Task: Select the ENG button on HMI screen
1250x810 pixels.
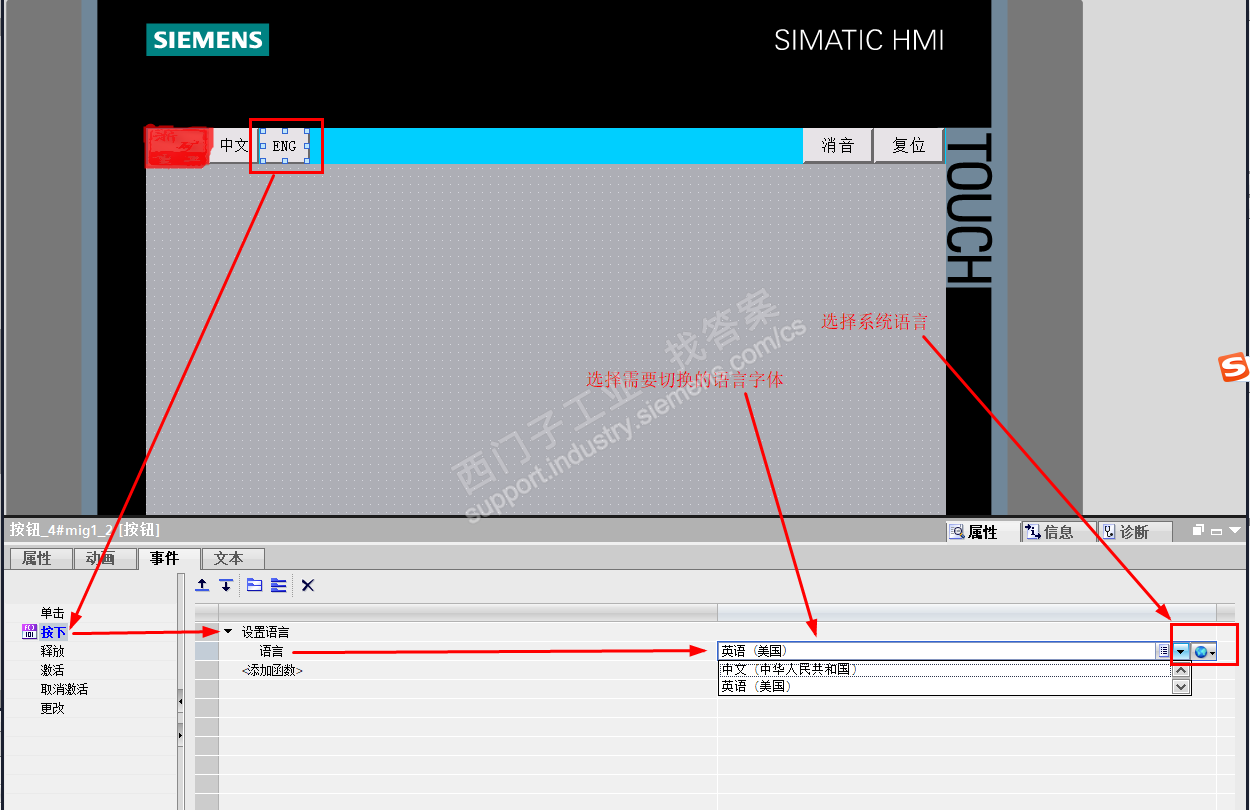Action: [x=284, y=146]
